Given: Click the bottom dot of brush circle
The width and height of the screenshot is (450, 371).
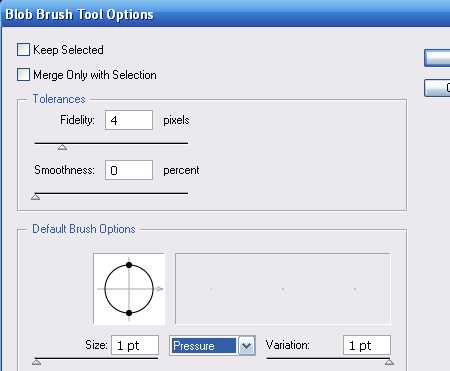Looking at the screenshot, I should click(129, 313).
